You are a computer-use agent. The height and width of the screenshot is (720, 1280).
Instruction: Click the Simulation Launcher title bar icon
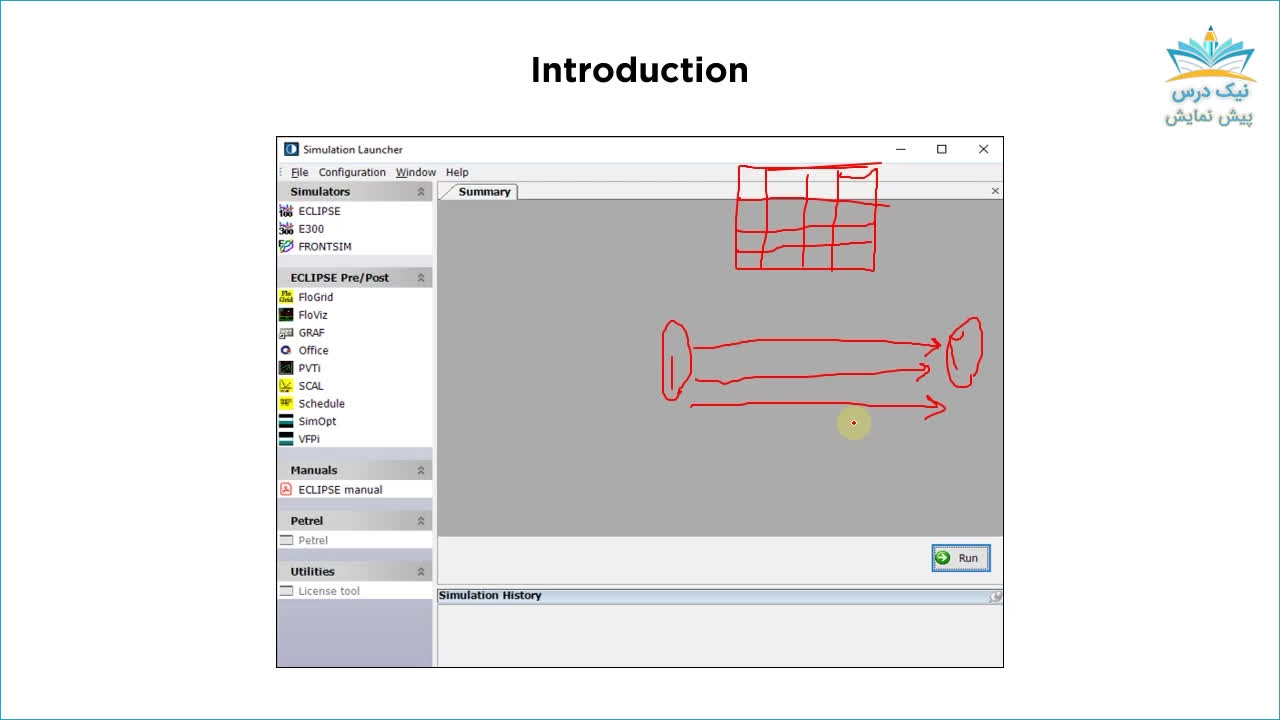pos(291,149)
